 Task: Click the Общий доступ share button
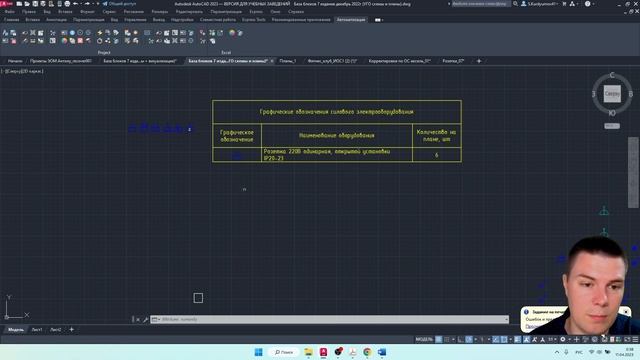[x=119, y=4]
